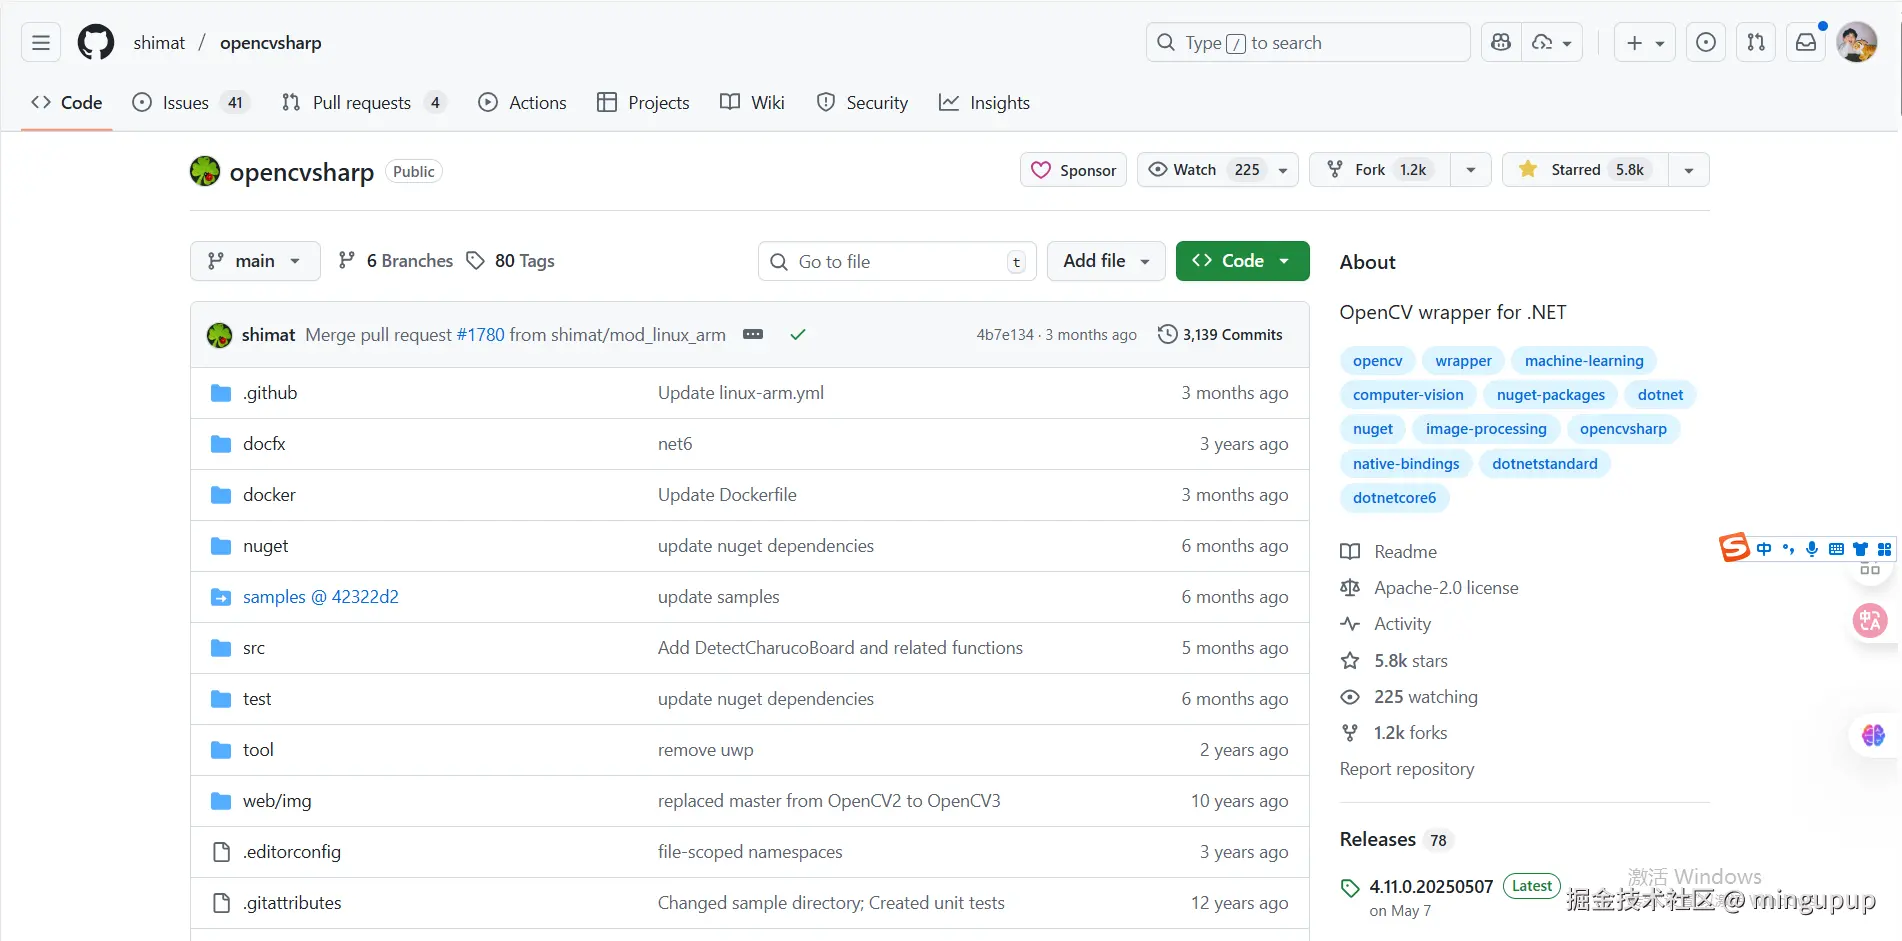Click the Watch button to toggle notifications
This screenshot has height=941, width=1902.
pyautogui.click(x=1196, y=170)
